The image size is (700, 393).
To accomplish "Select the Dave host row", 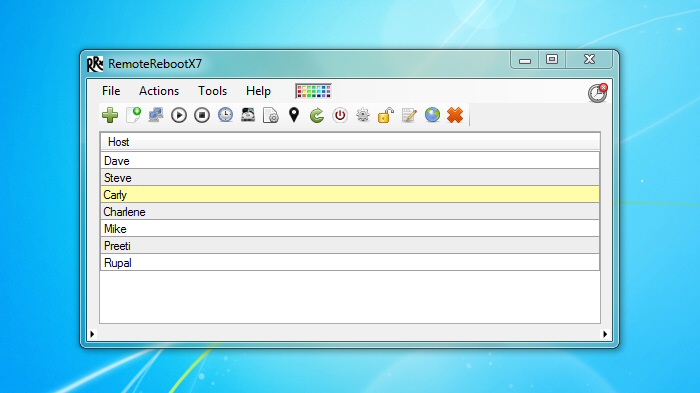I will 350,160.
